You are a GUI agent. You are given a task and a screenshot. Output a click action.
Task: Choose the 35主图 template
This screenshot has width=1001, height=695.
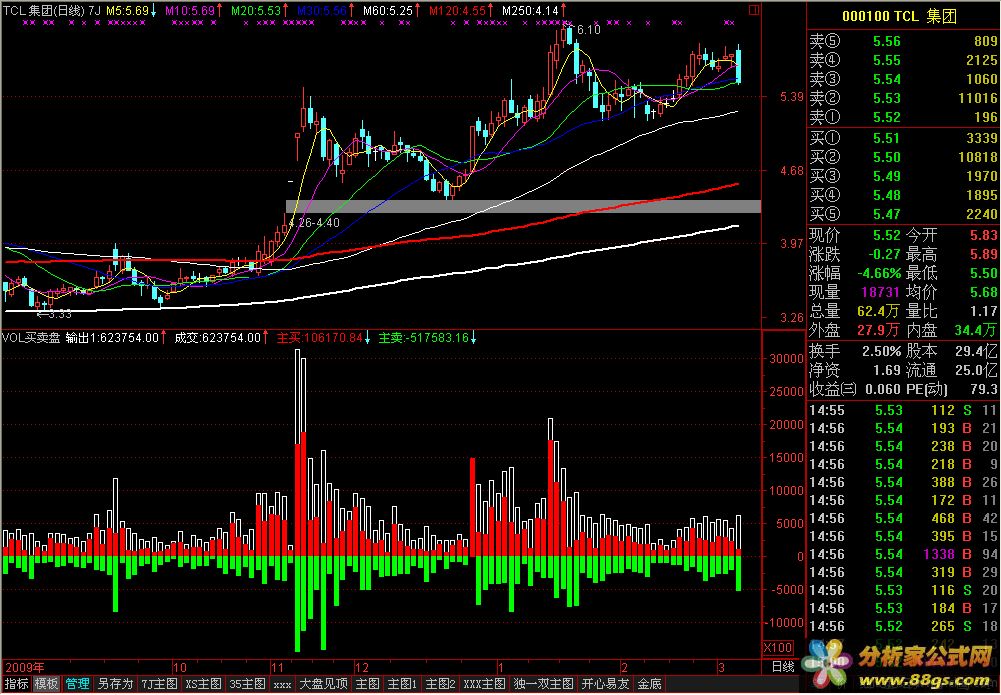(x=247, y=684)
